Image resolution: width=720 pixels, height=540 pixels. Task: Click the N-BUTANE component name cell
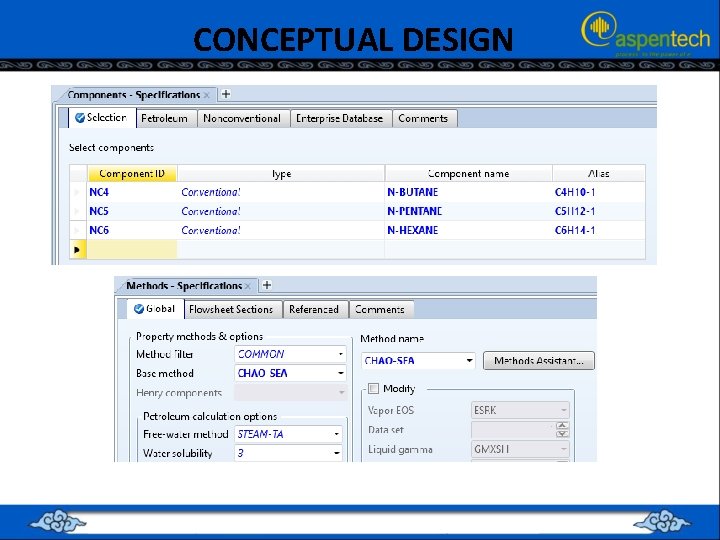pyautogui.click(x=468, y=192)
